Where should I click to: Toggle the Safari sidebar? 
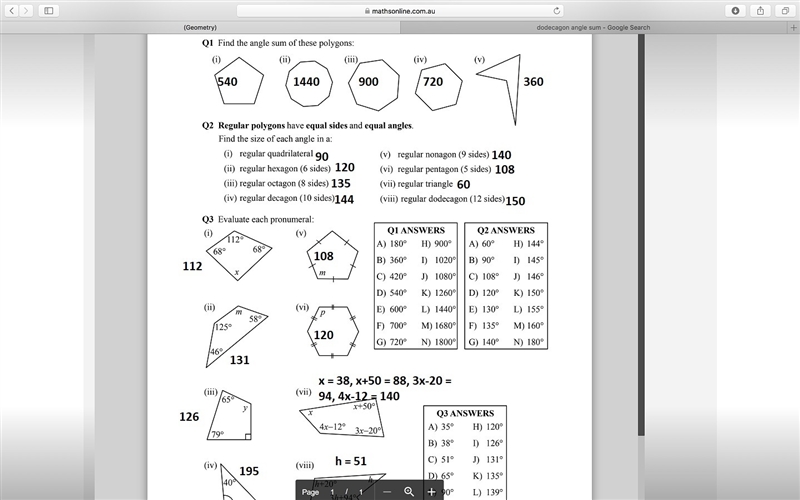tap(48, 10)
